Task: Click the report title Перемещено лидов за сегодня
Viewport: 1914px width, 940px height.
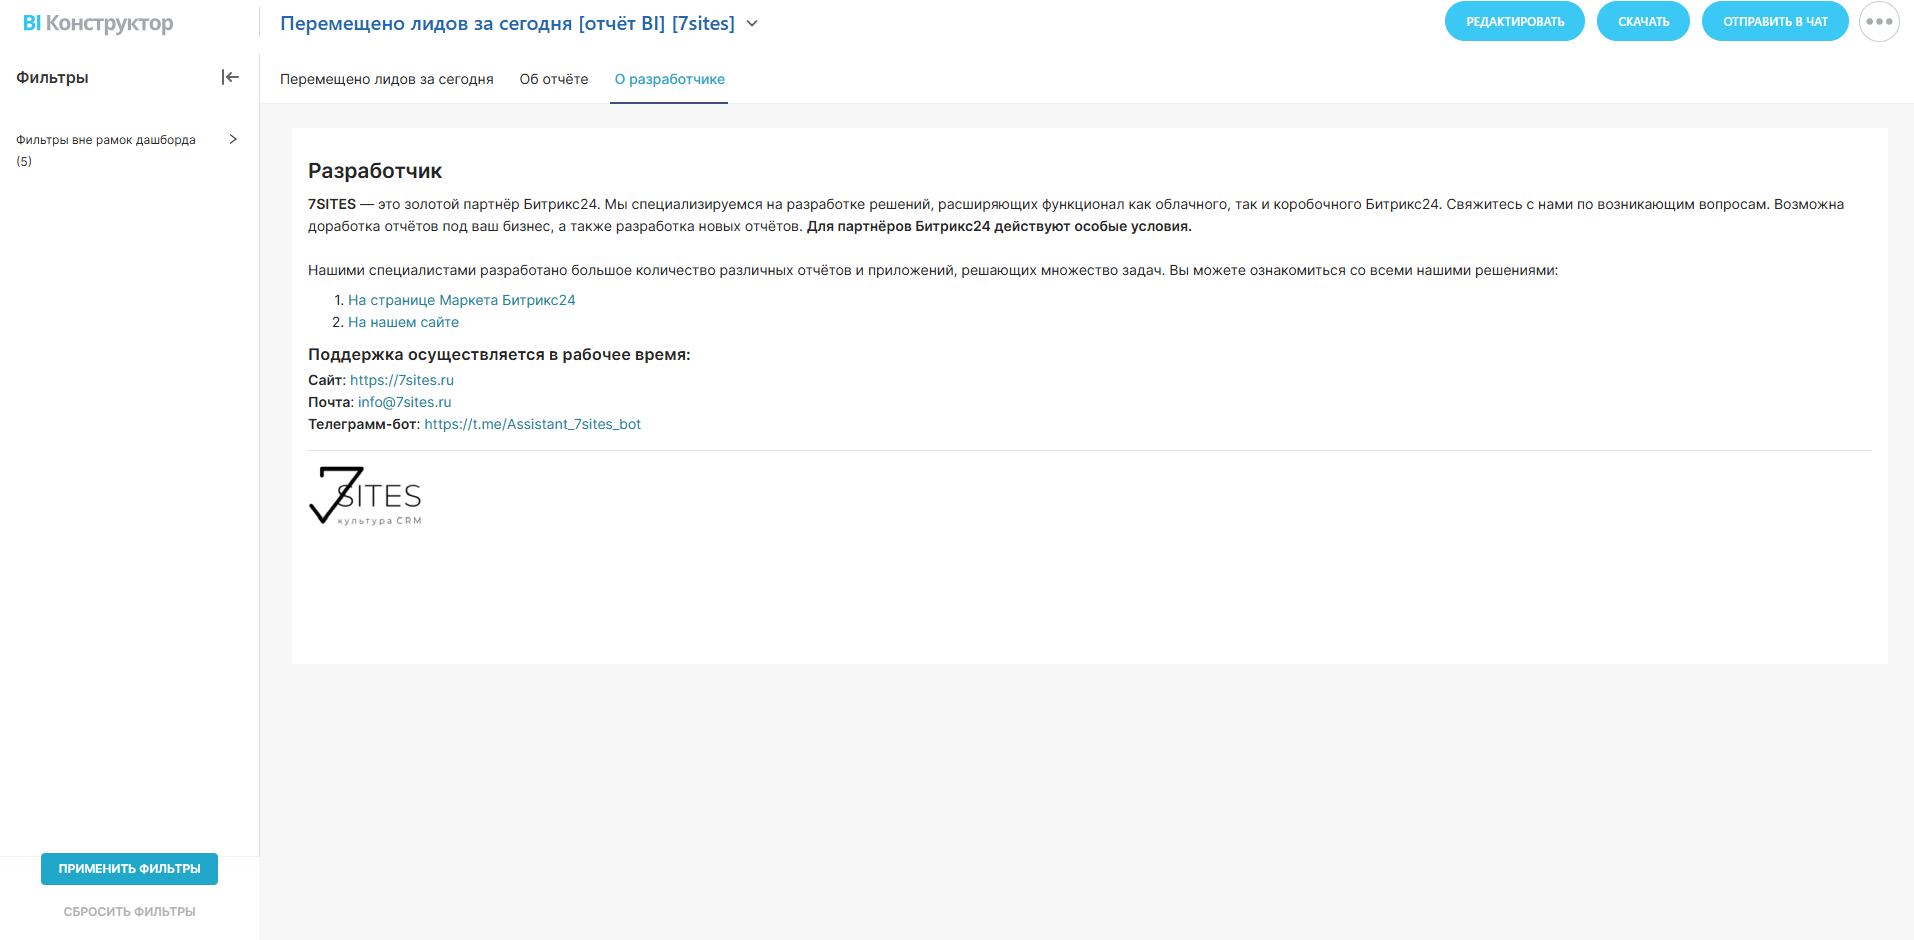Action: 507,23
